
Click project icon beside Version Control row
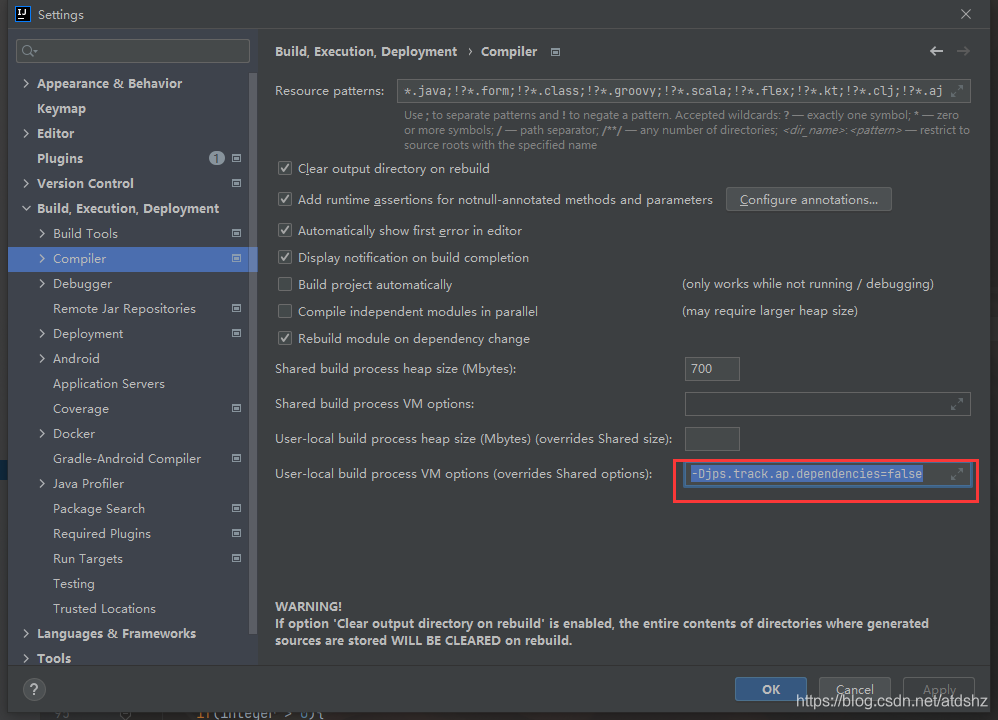click(x=236, y=183)
